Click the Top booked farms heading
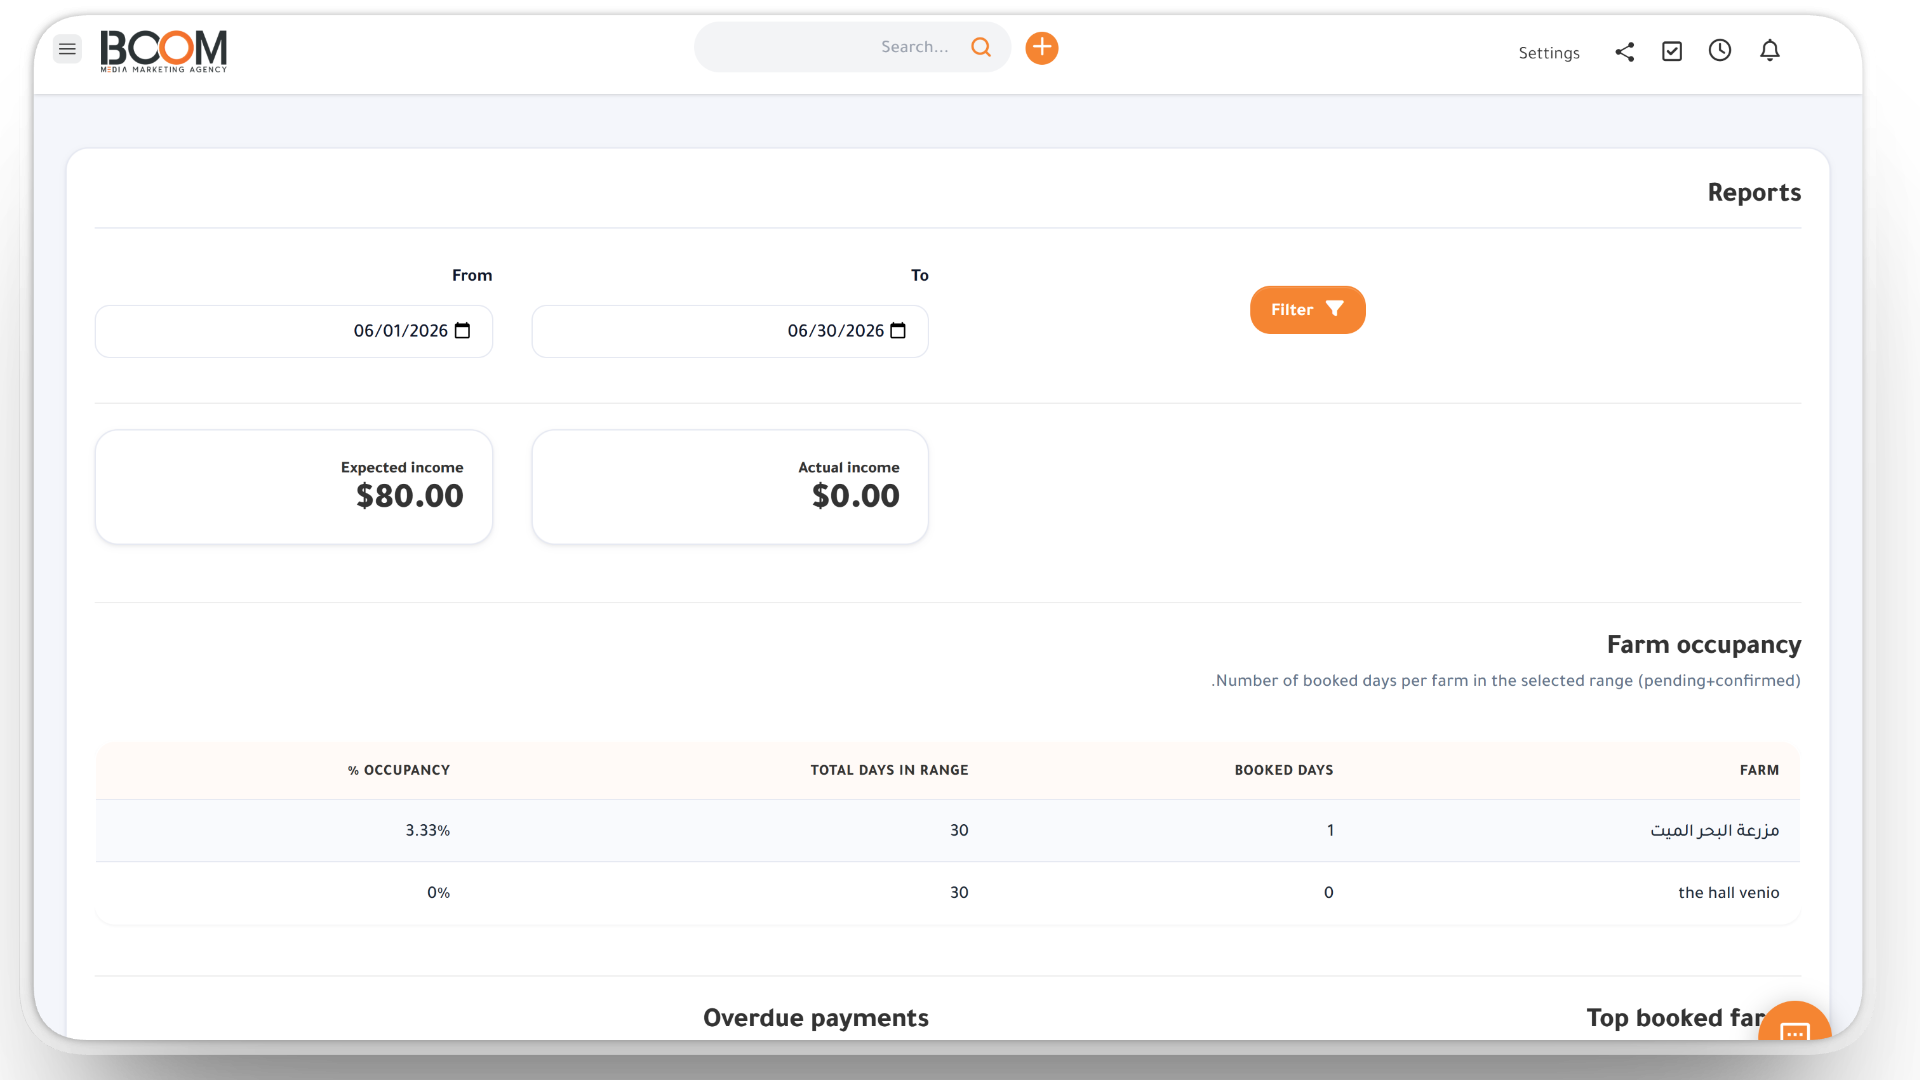The height and width of the screenshot is (1080, 1920). pyautogui.click(x=1676, y=1018)
